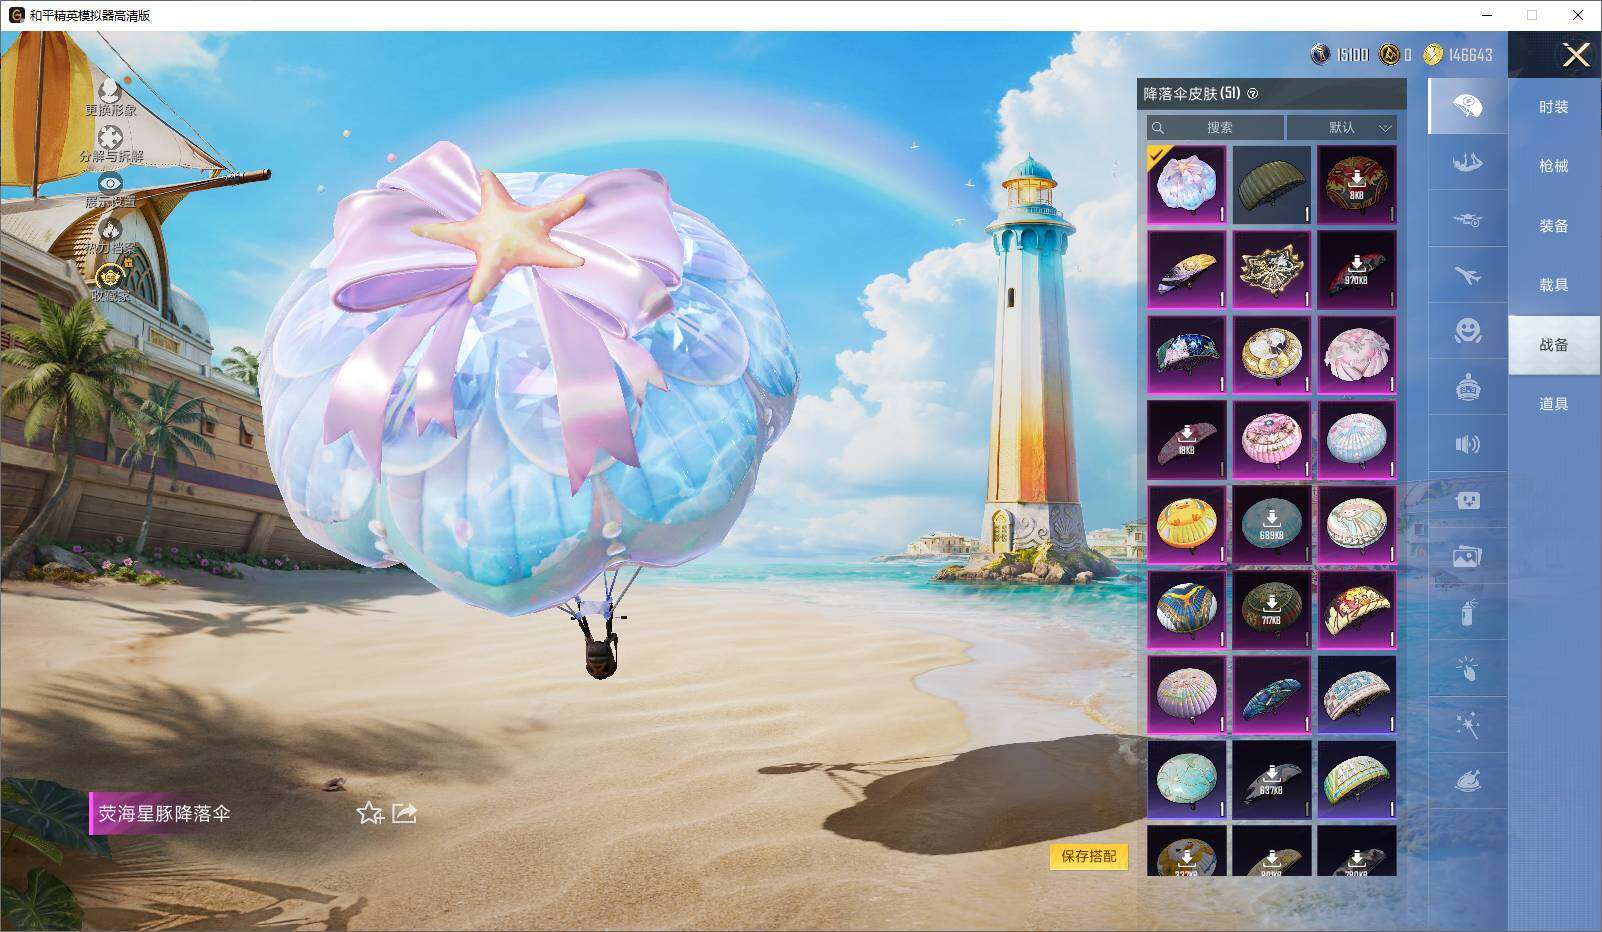The width and height of the screenshot is (1602, 932).
Task: Select the smiley emote category icon
Action: click(1467, 331)
